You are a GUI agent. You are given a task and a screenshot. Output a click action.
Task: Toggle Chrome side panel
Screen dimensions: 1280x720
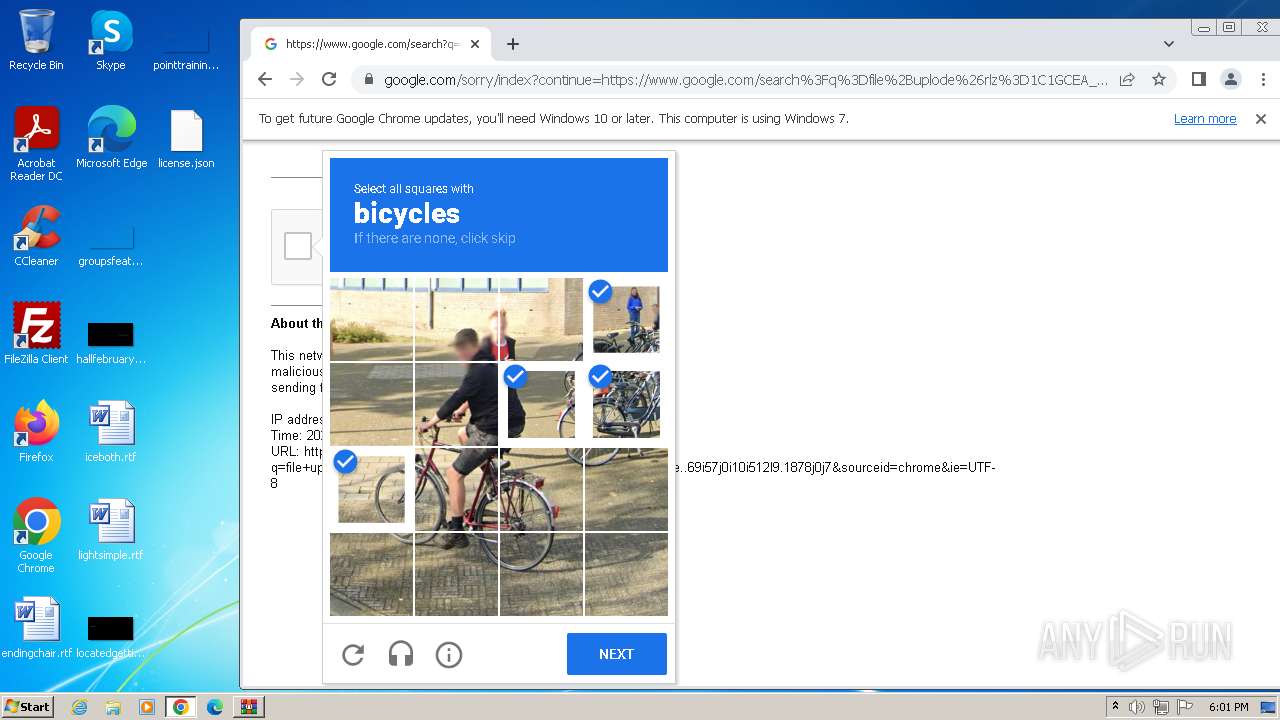(1199, 79)
